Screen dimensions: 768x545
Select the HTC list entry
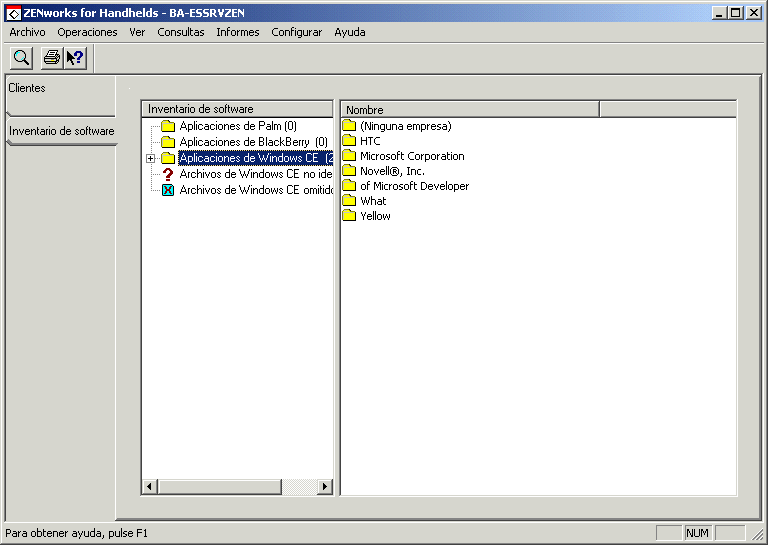point(370,141)
